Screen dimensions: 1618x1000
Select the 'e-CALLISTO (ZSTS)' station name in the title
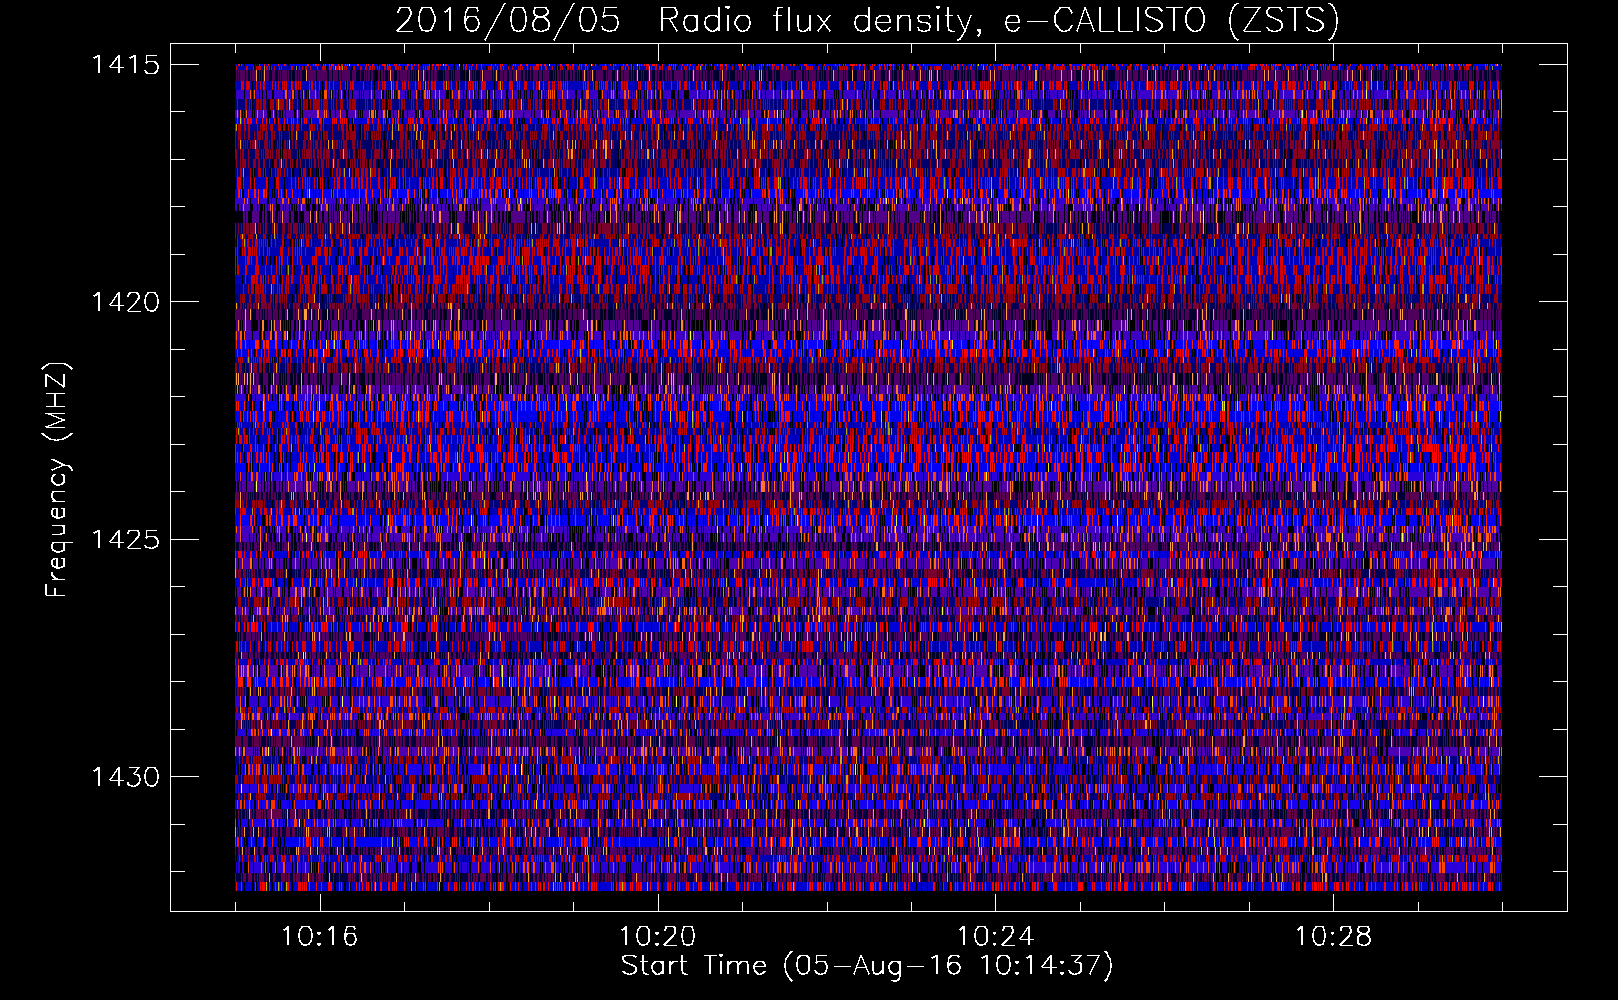[x=1172, y=20]
